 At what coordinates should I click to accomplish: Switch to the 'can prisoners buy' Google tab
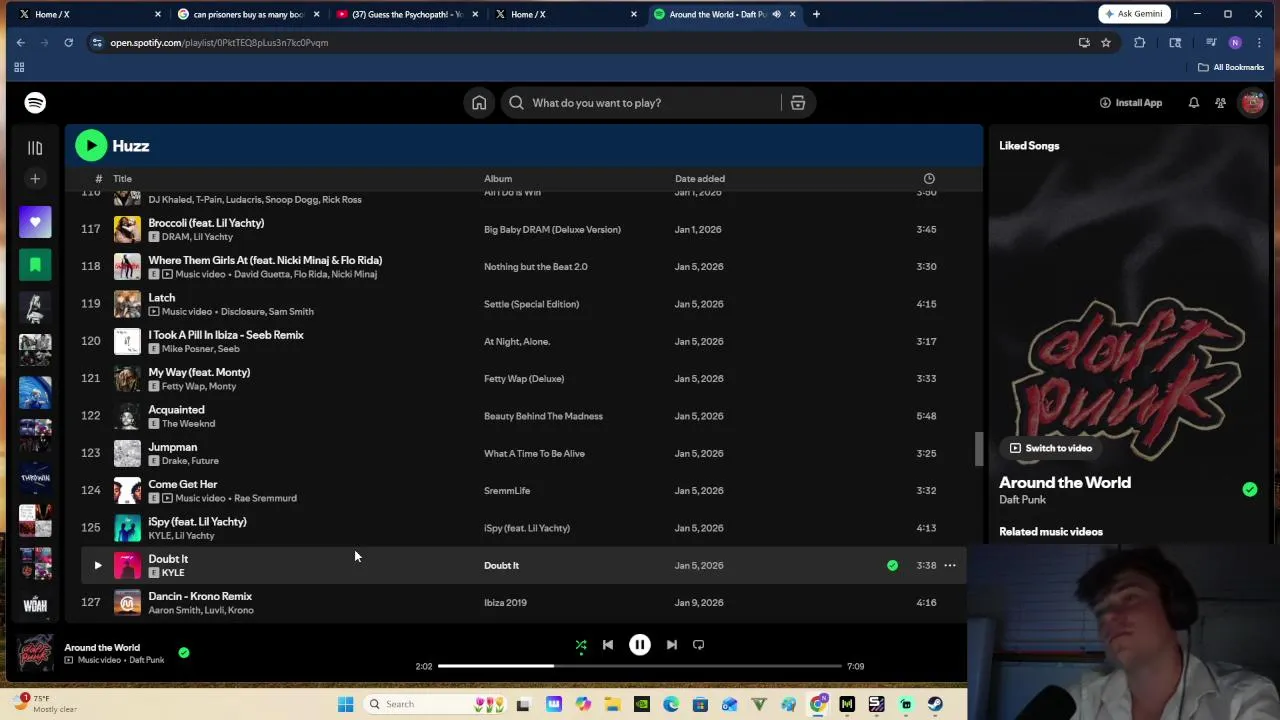[x=247, y=14]
